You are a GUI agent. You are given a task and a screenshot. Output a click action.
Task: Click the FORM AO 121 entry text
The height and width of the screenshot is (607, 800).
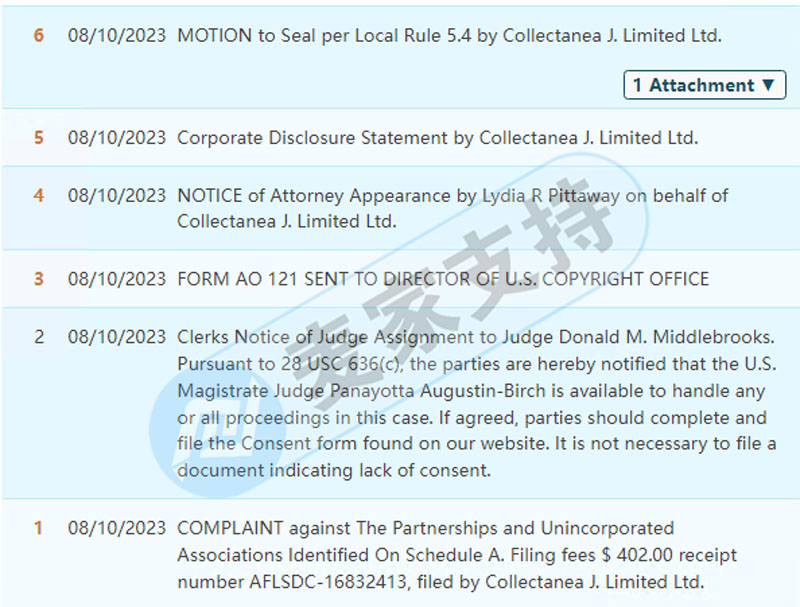tap(443, 279)
